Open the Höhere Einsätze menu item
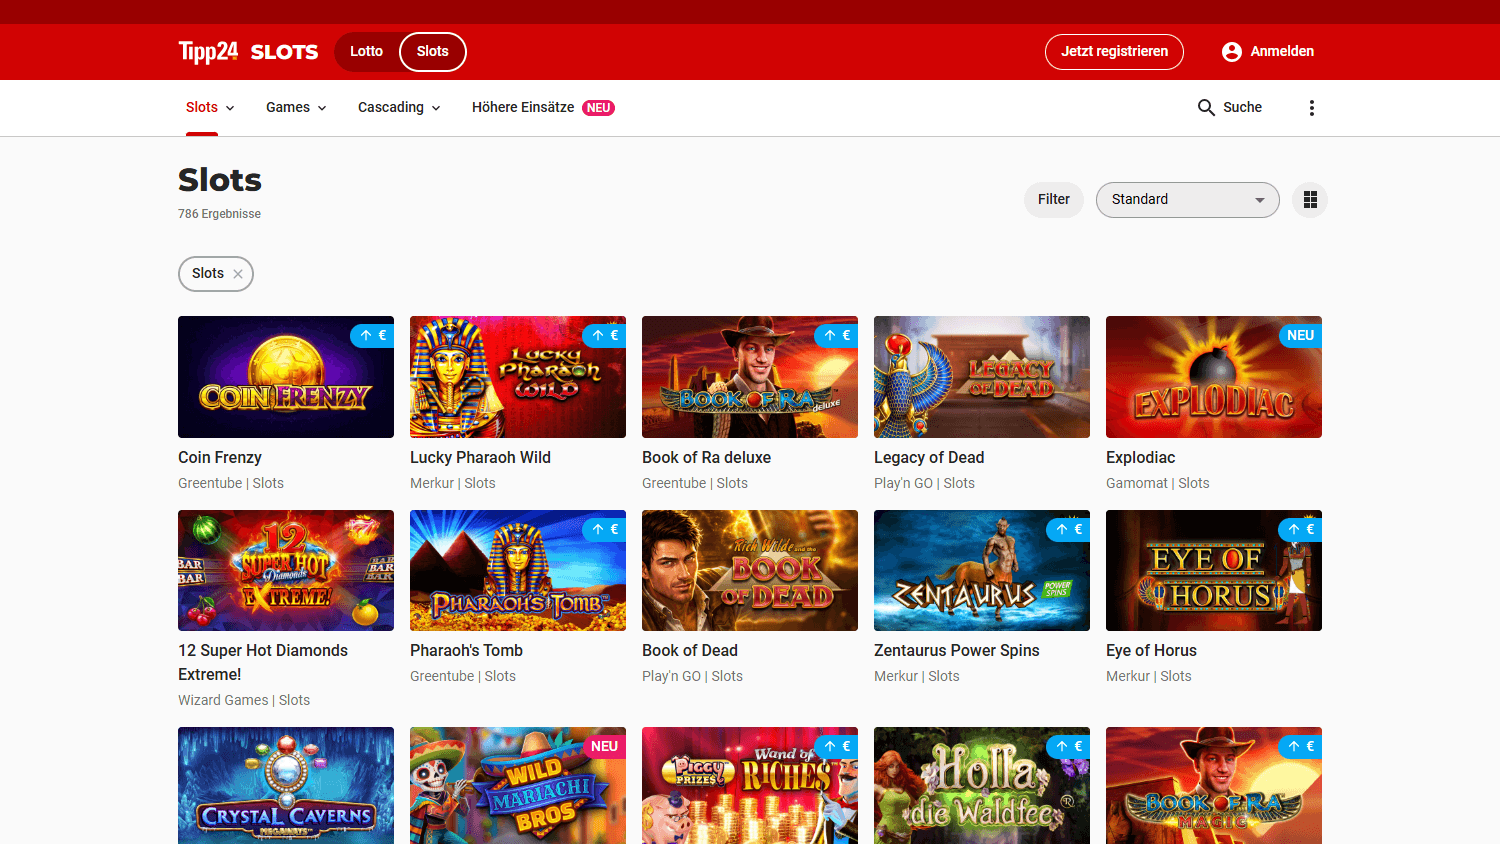This screenshot has height=844, width=1500. click(x=523, y=108)
